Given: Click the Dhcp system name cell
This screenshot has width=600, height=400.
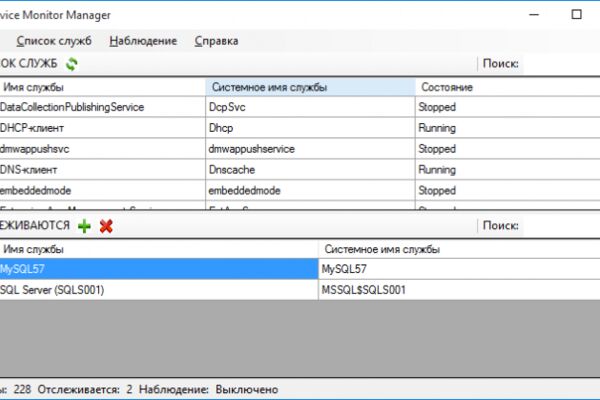Looking at the screenshot, I should click(310, 128).
